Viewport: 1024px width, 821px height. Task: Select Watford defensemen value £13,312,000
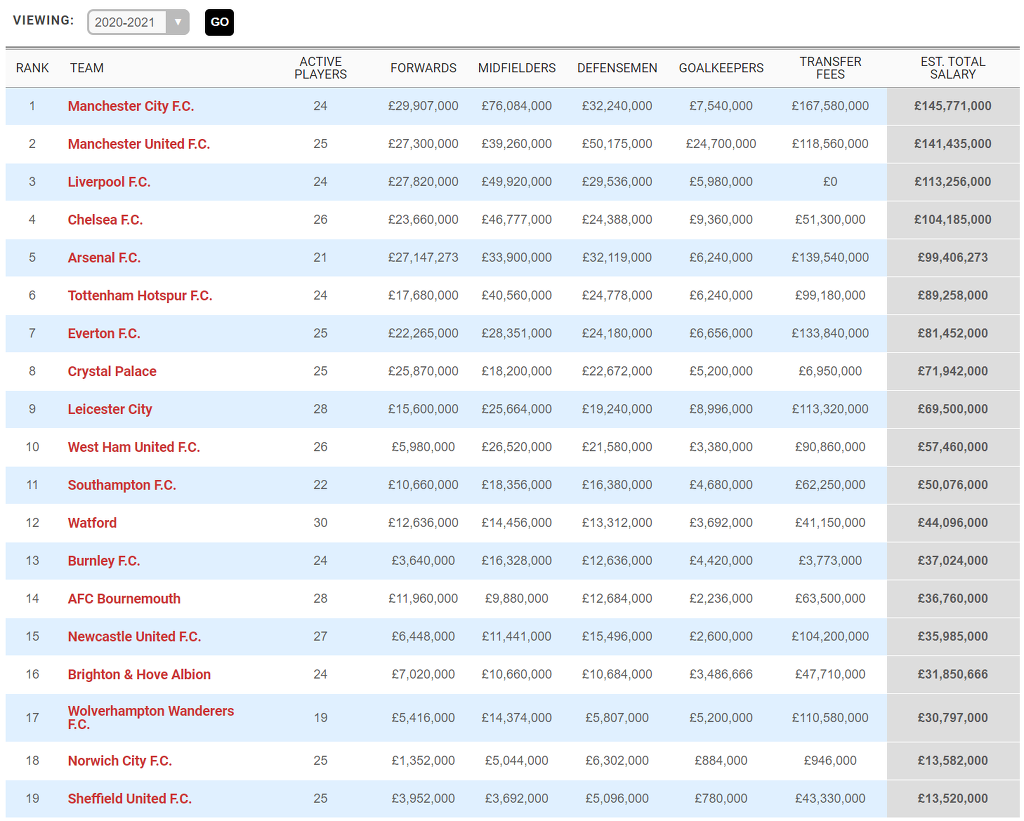617,523
